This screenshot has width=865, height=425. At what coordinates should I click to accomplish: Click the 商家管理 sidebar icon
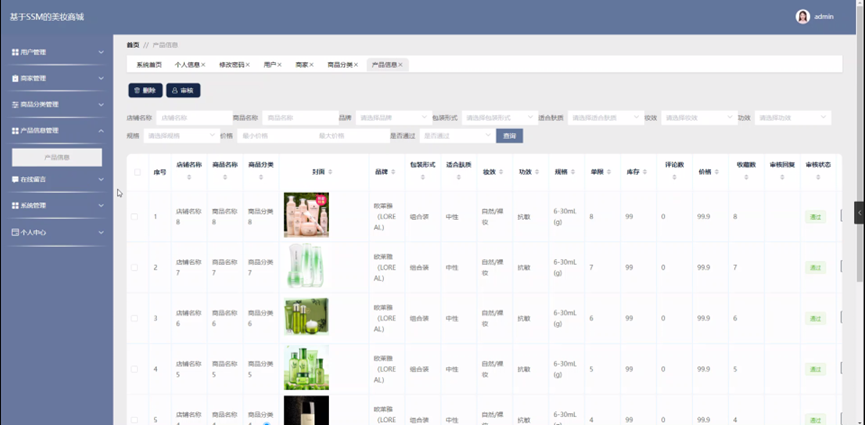(x=15, y=78)
